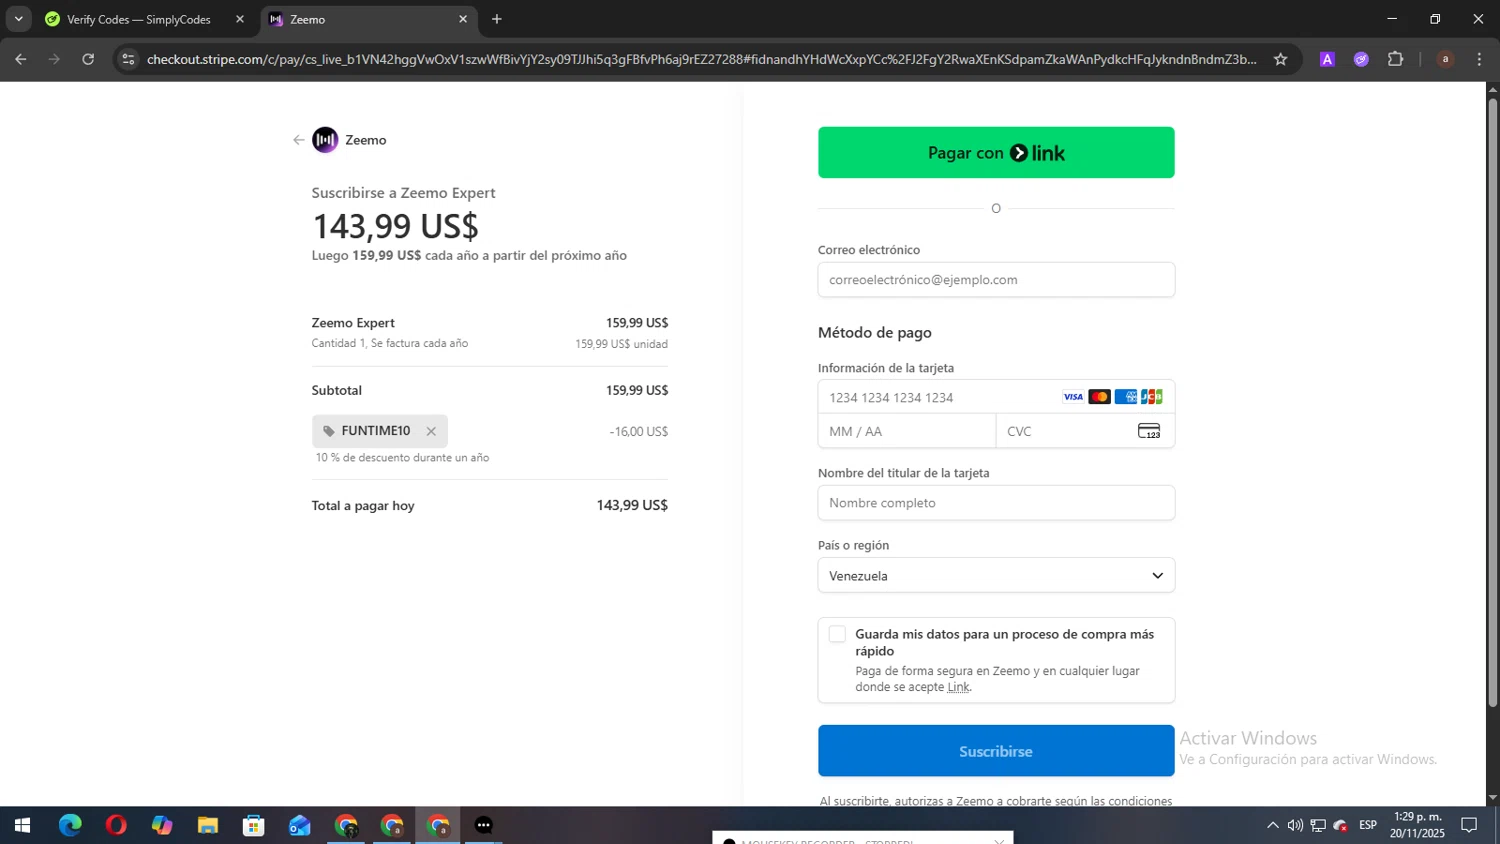Remove the FUNTIME10 promo code

[x=431, y=432]
